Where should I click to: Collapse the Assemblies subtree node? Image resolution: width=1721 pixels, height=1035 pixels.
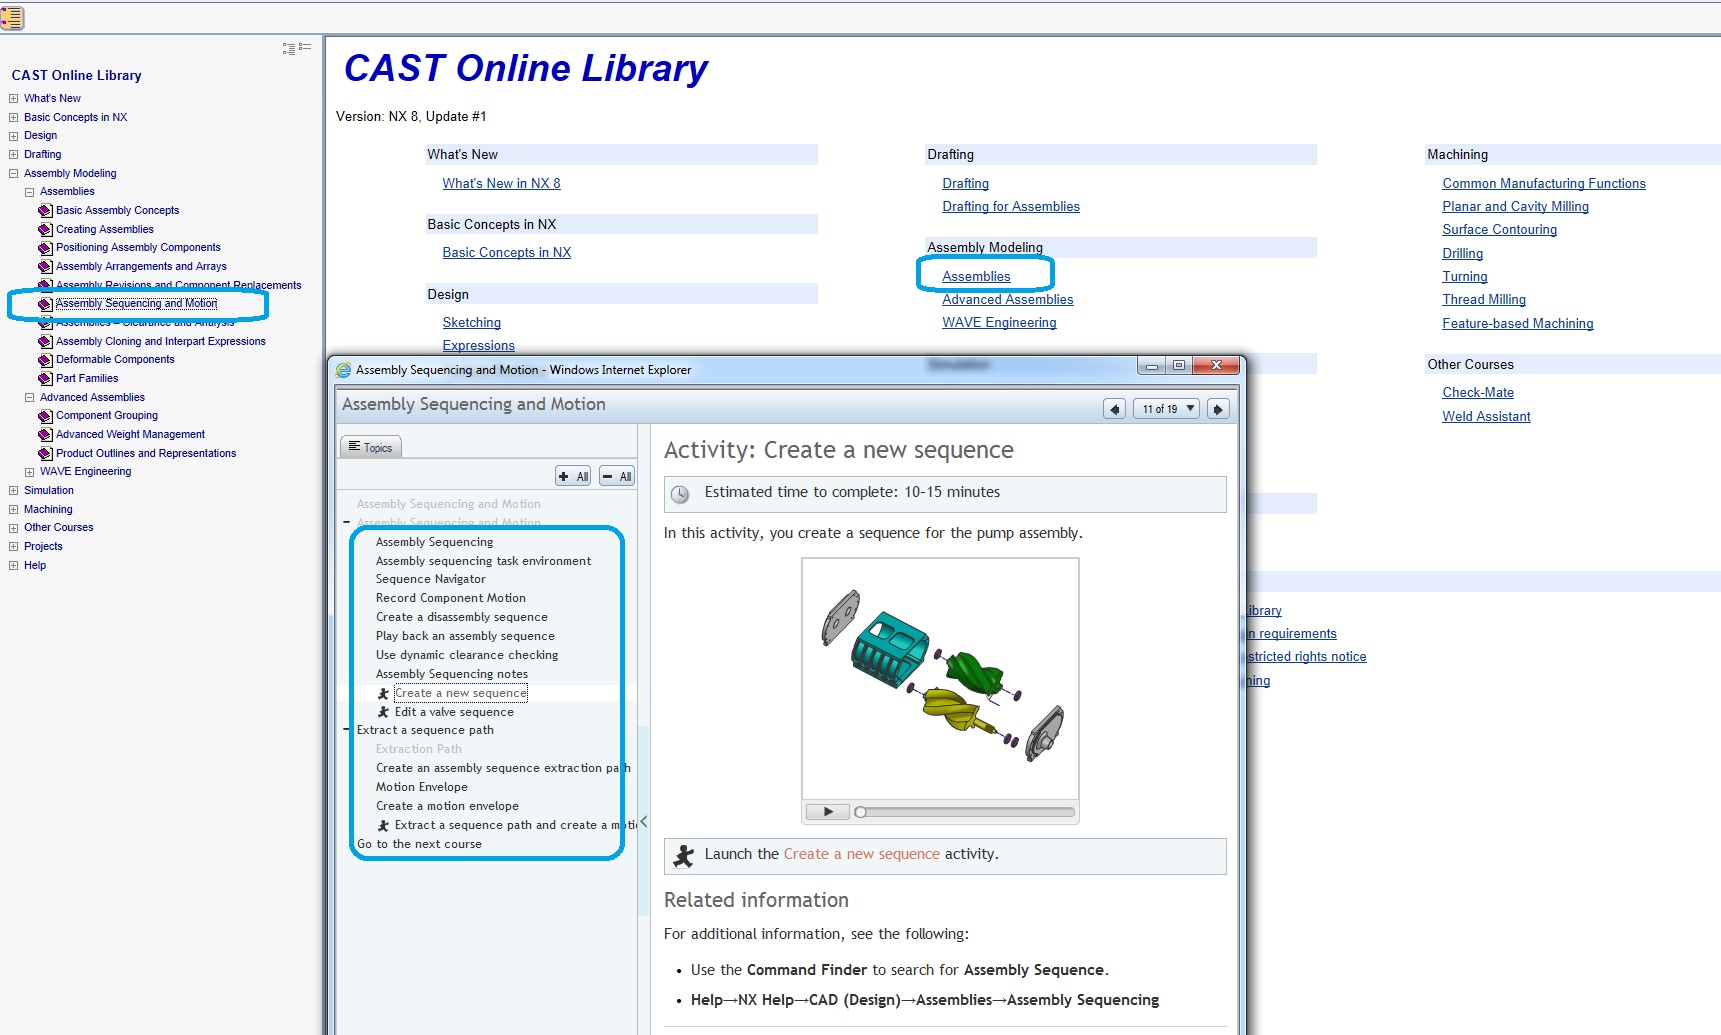click(30, 192)
